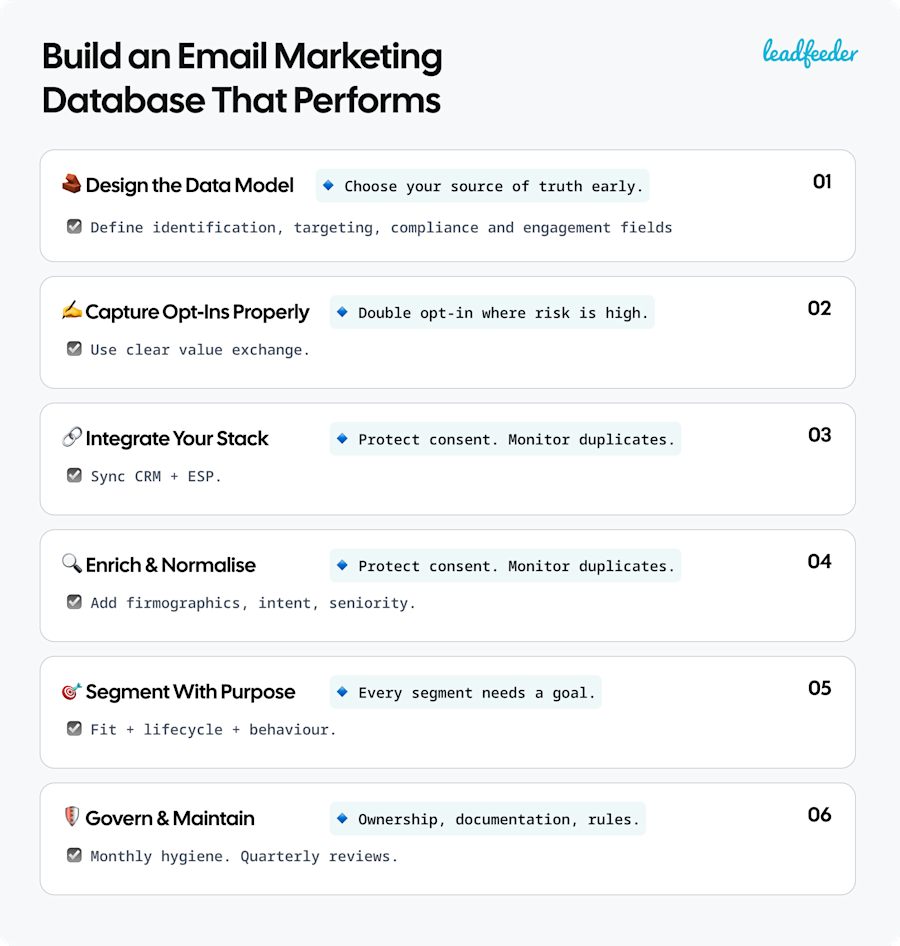Click the target icon beside Segment With Purpose
900x946 pixels.
72,691
